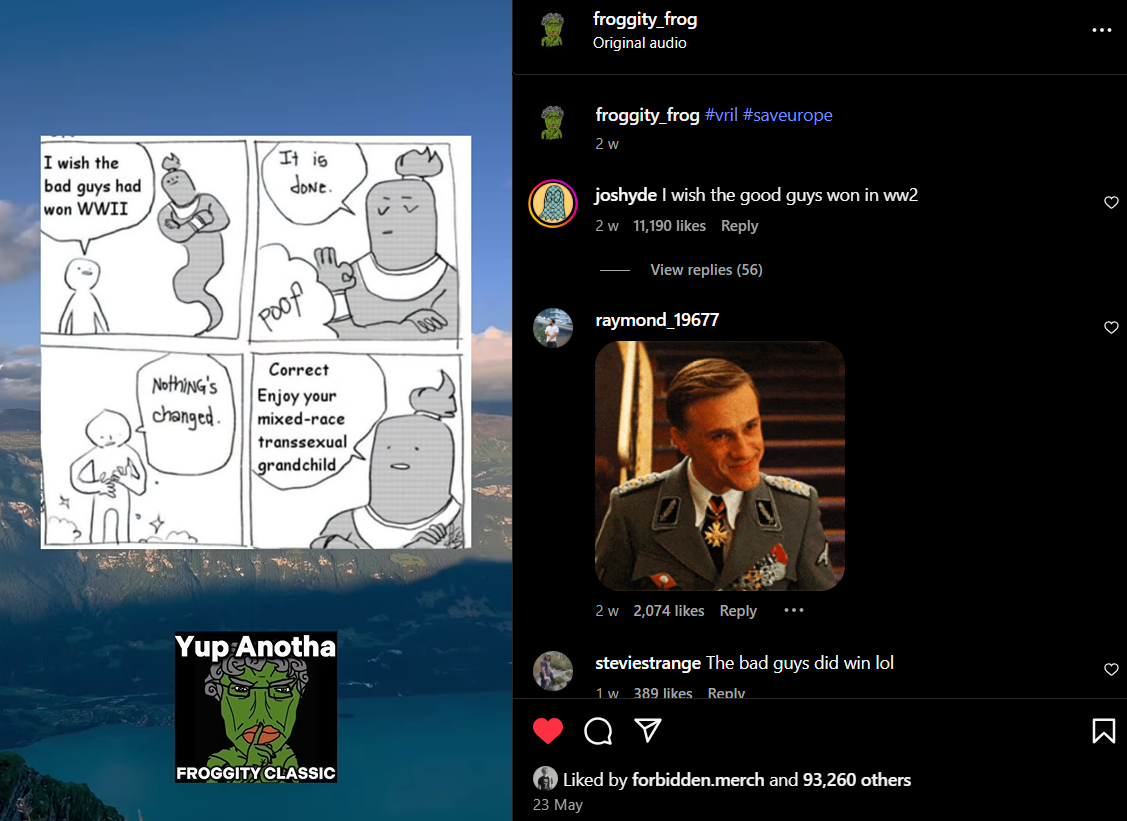Open the comment bubble icon

coord(598,731)
